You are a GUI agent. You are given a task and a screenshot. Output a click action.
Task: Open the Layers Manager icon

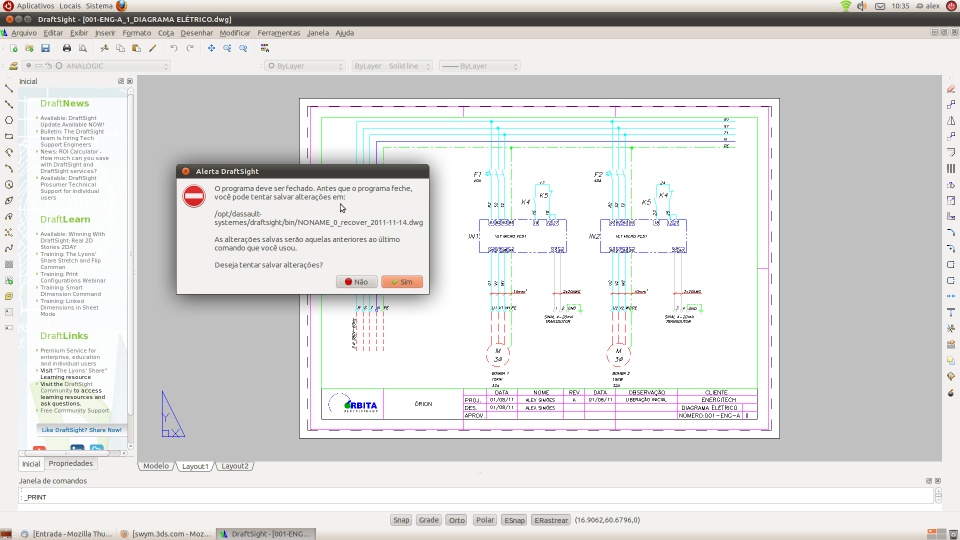13,66
